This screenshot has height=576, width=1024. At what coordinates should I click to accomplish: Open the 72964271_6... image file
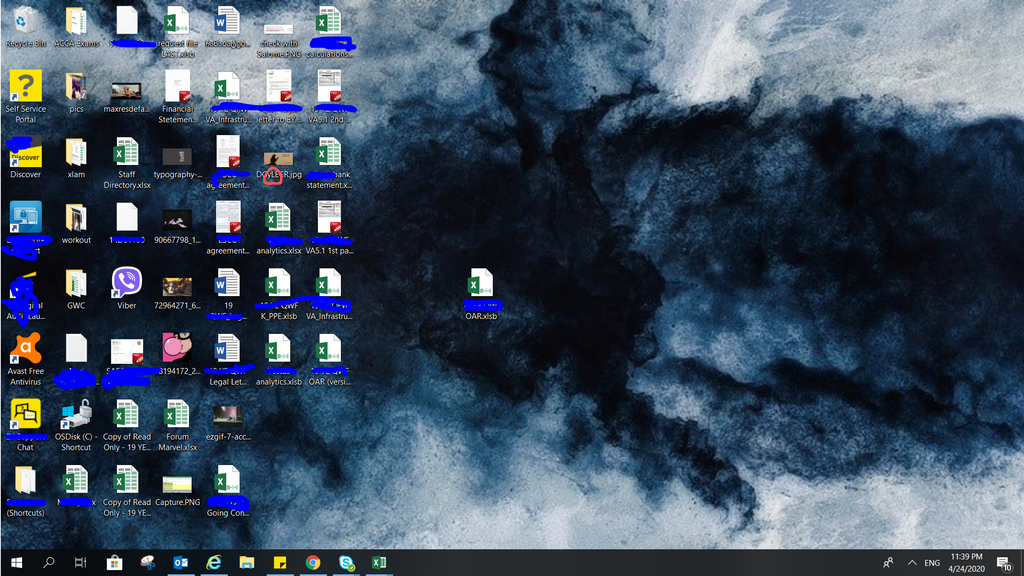point(177,293)
